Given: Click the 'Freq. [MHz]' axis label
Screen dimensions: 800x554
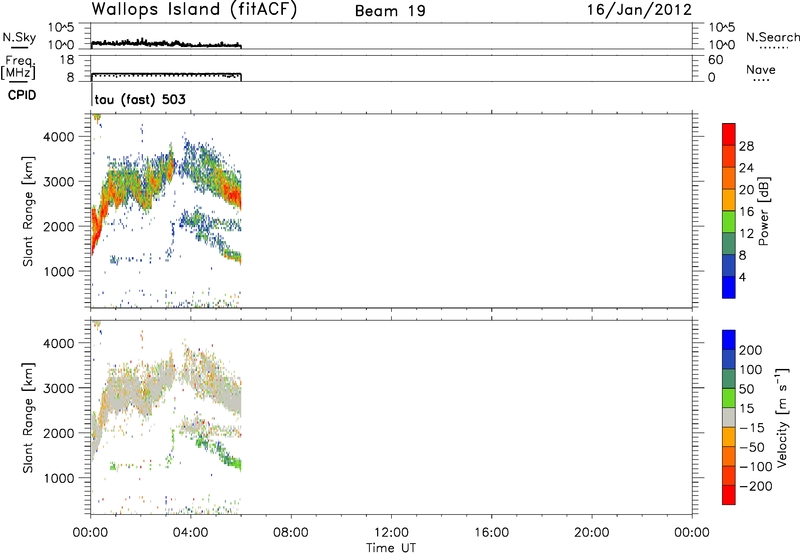Looking at the screenshot, I should (x=19, y=67).
